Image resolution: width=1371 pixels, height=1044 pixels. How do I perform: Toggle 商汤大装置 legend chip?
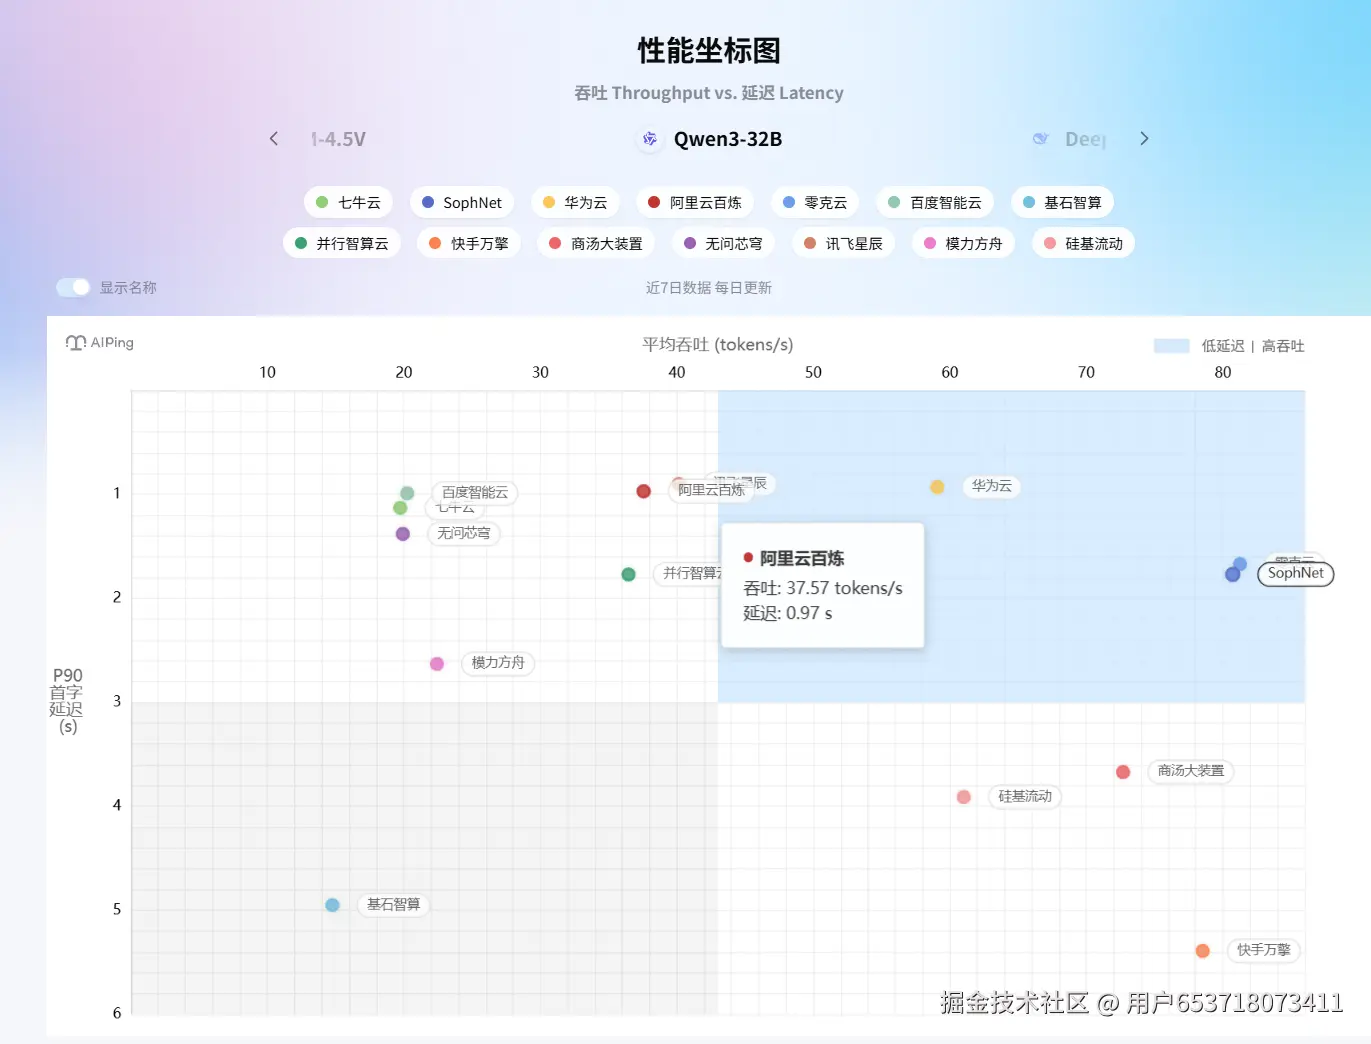[596, 243]
